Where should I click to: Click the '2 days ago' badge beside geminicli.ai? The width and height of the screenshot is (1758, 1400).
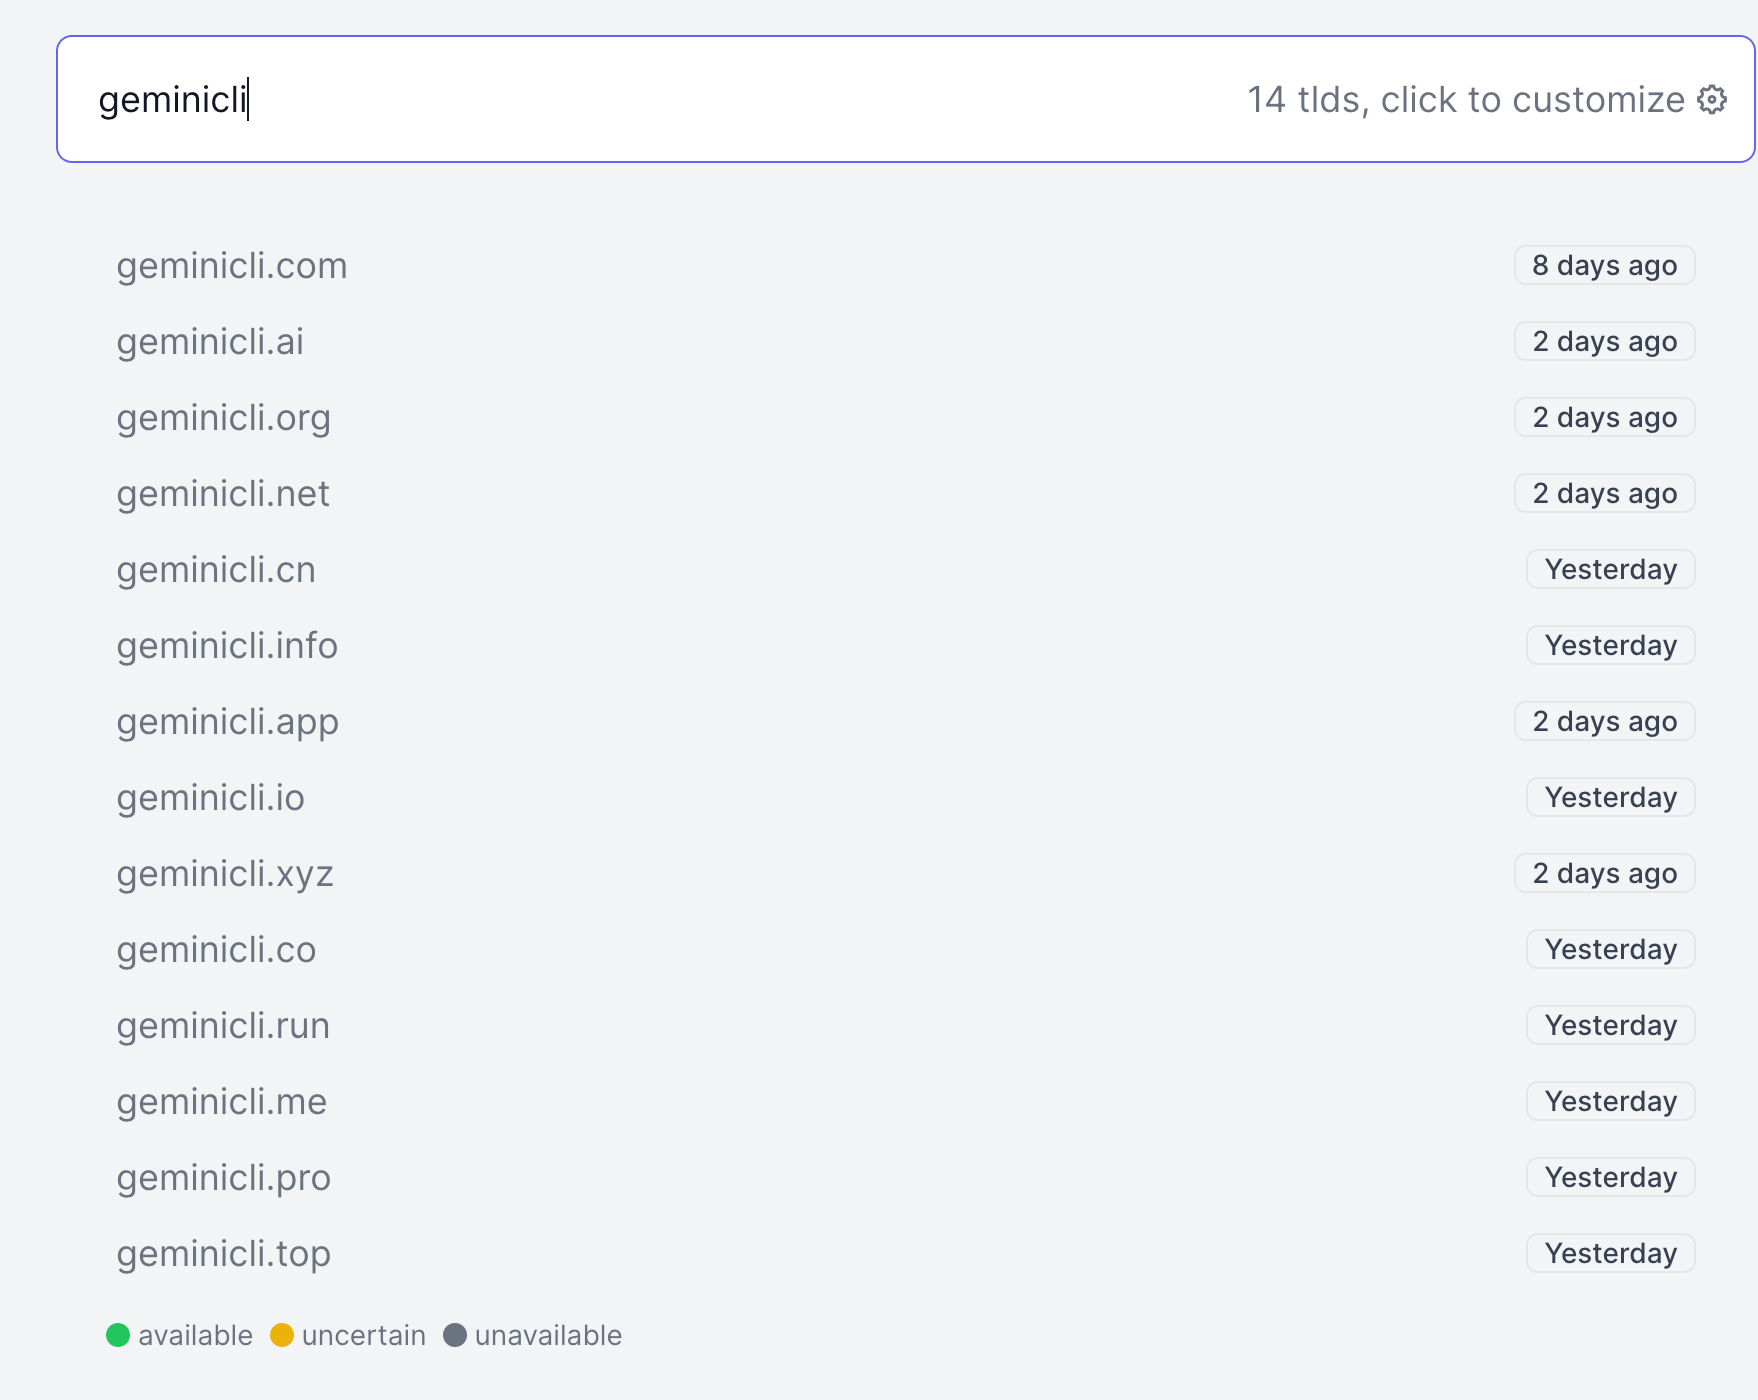click(x=1604, y=342)
